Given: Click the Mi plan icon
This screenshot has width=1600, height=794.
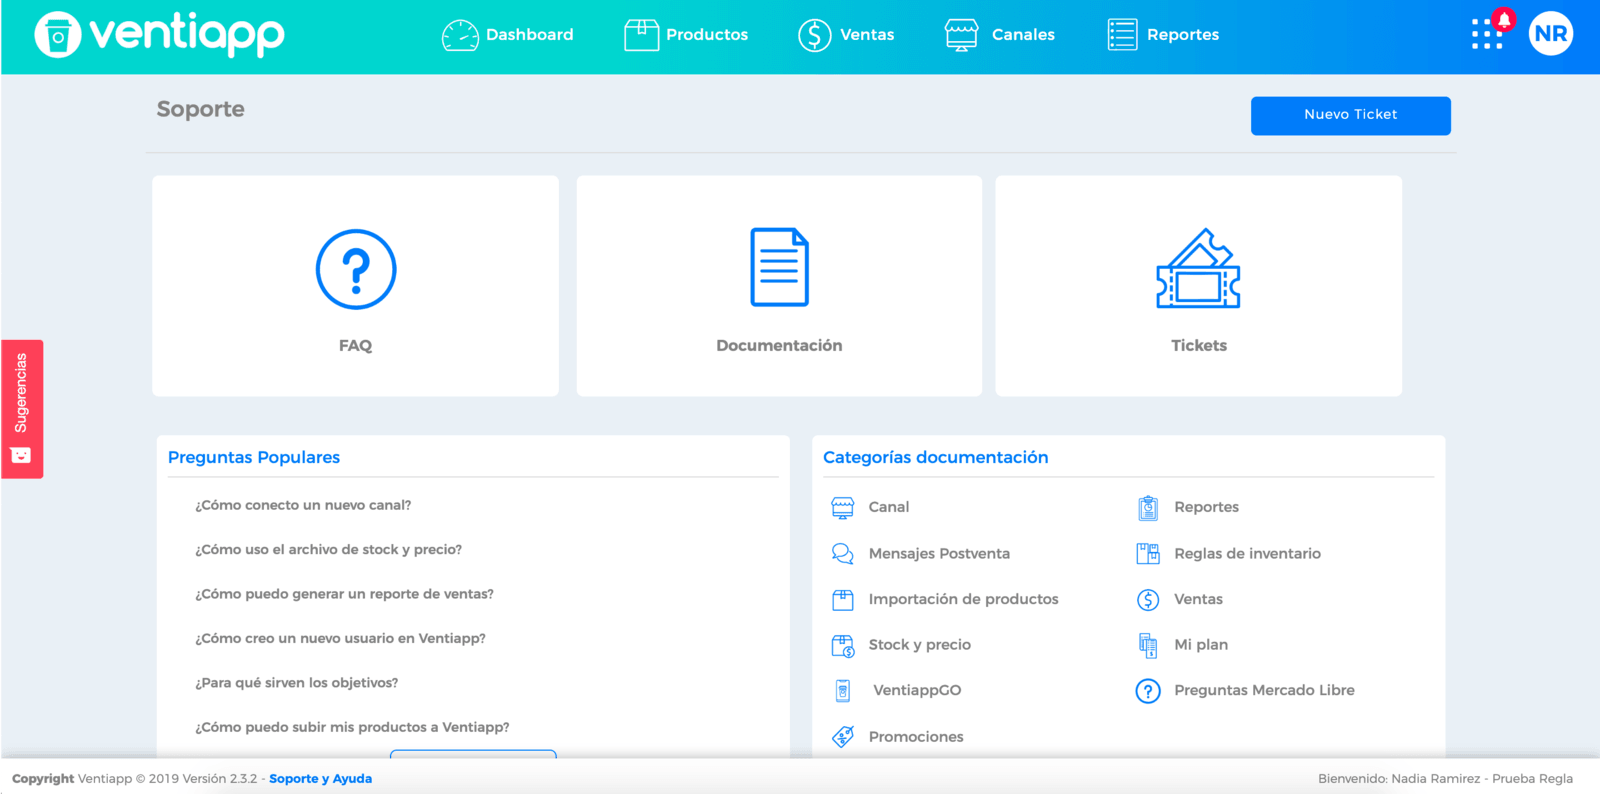Looking at the screenshot, I should point(1148,646).
